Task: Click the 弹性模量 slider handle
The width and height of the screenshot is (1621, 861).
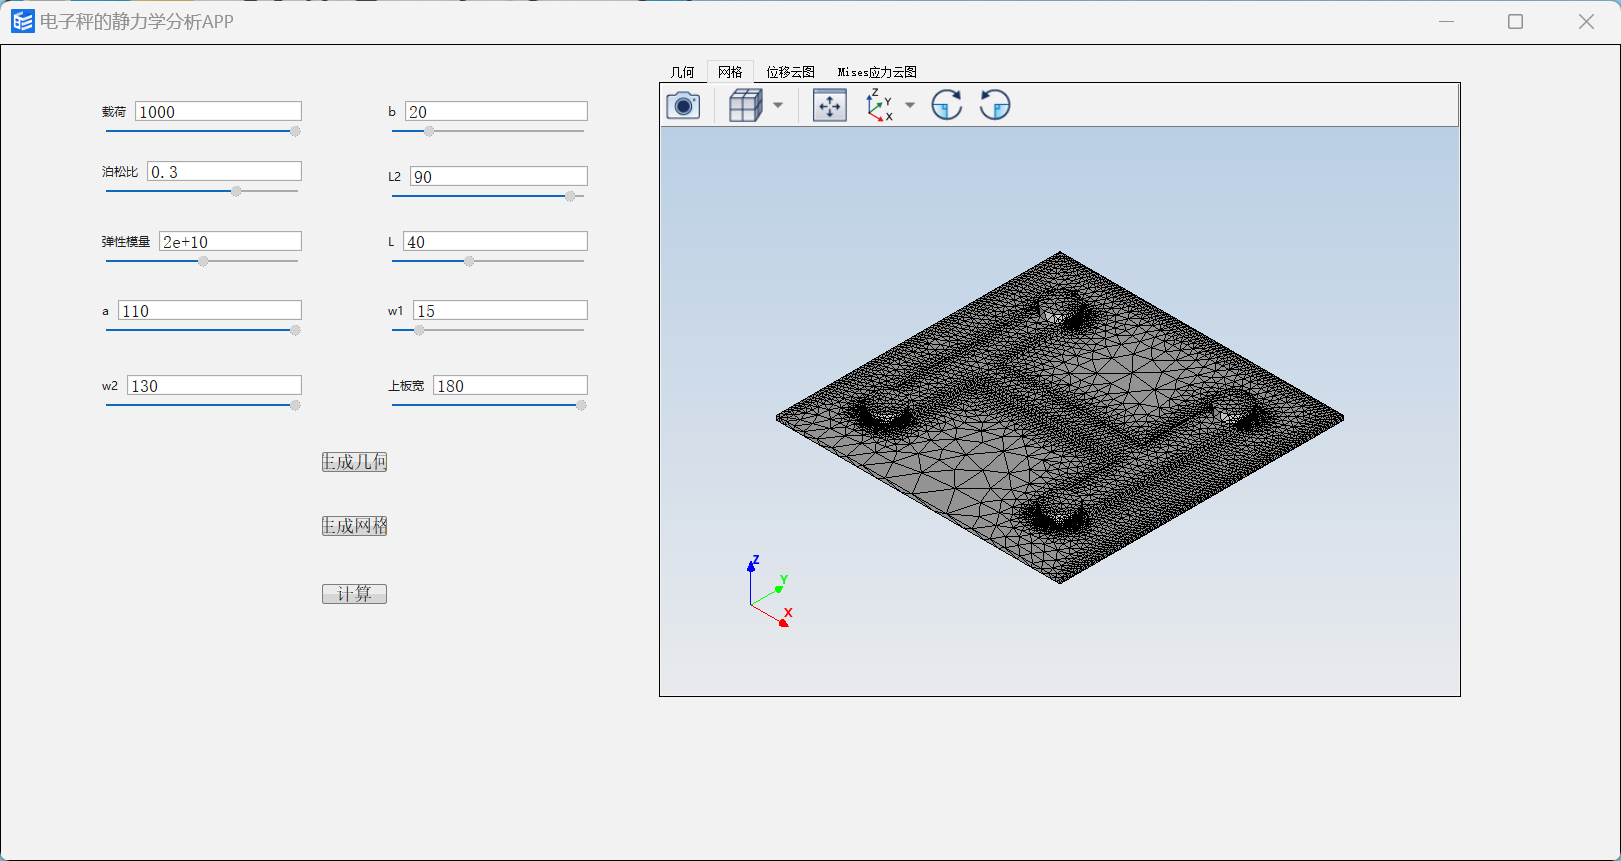Action: 203,261
